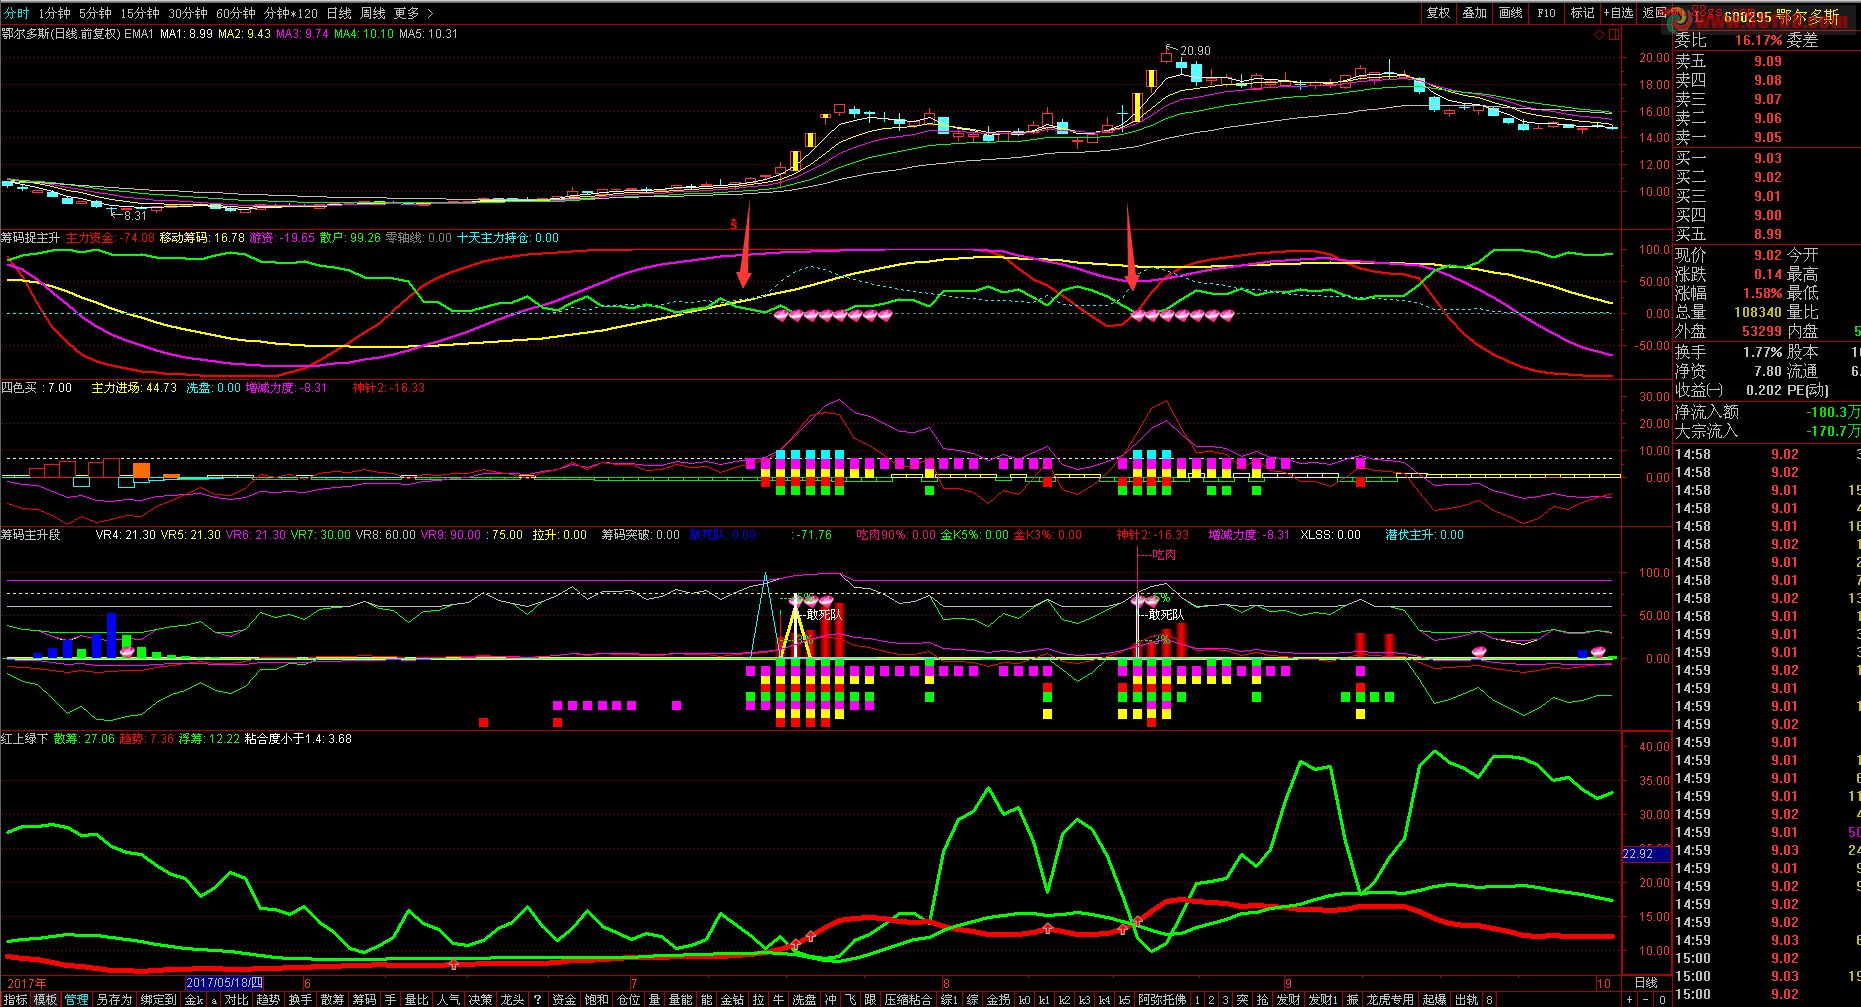
Task: Click 另存为 save-as in bottom bar
Action: (114, 999)
